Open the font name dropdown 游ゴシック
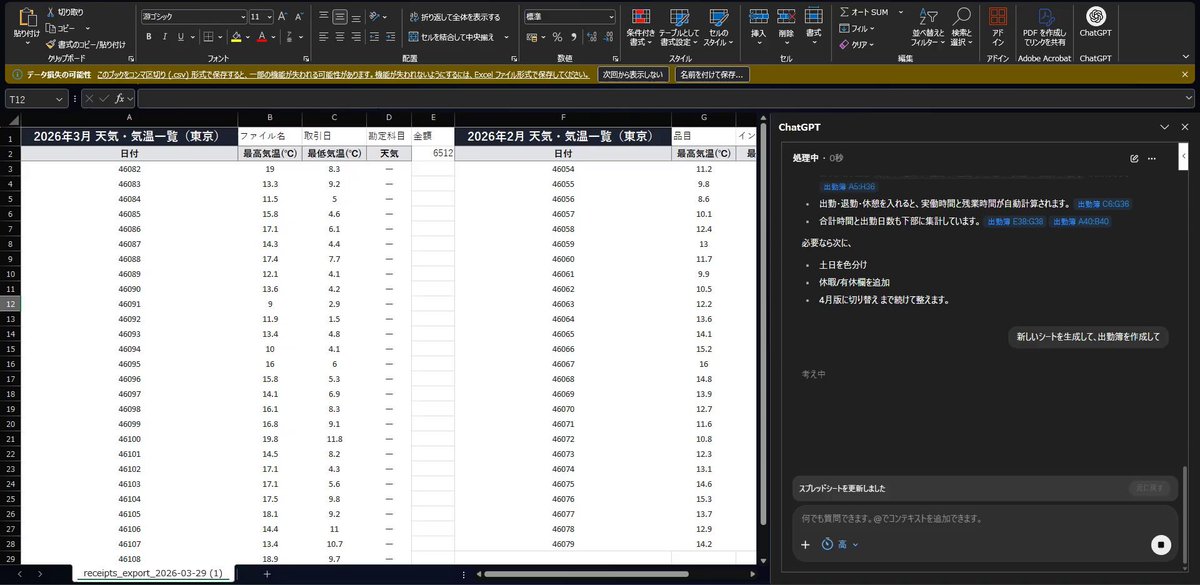 194,17
